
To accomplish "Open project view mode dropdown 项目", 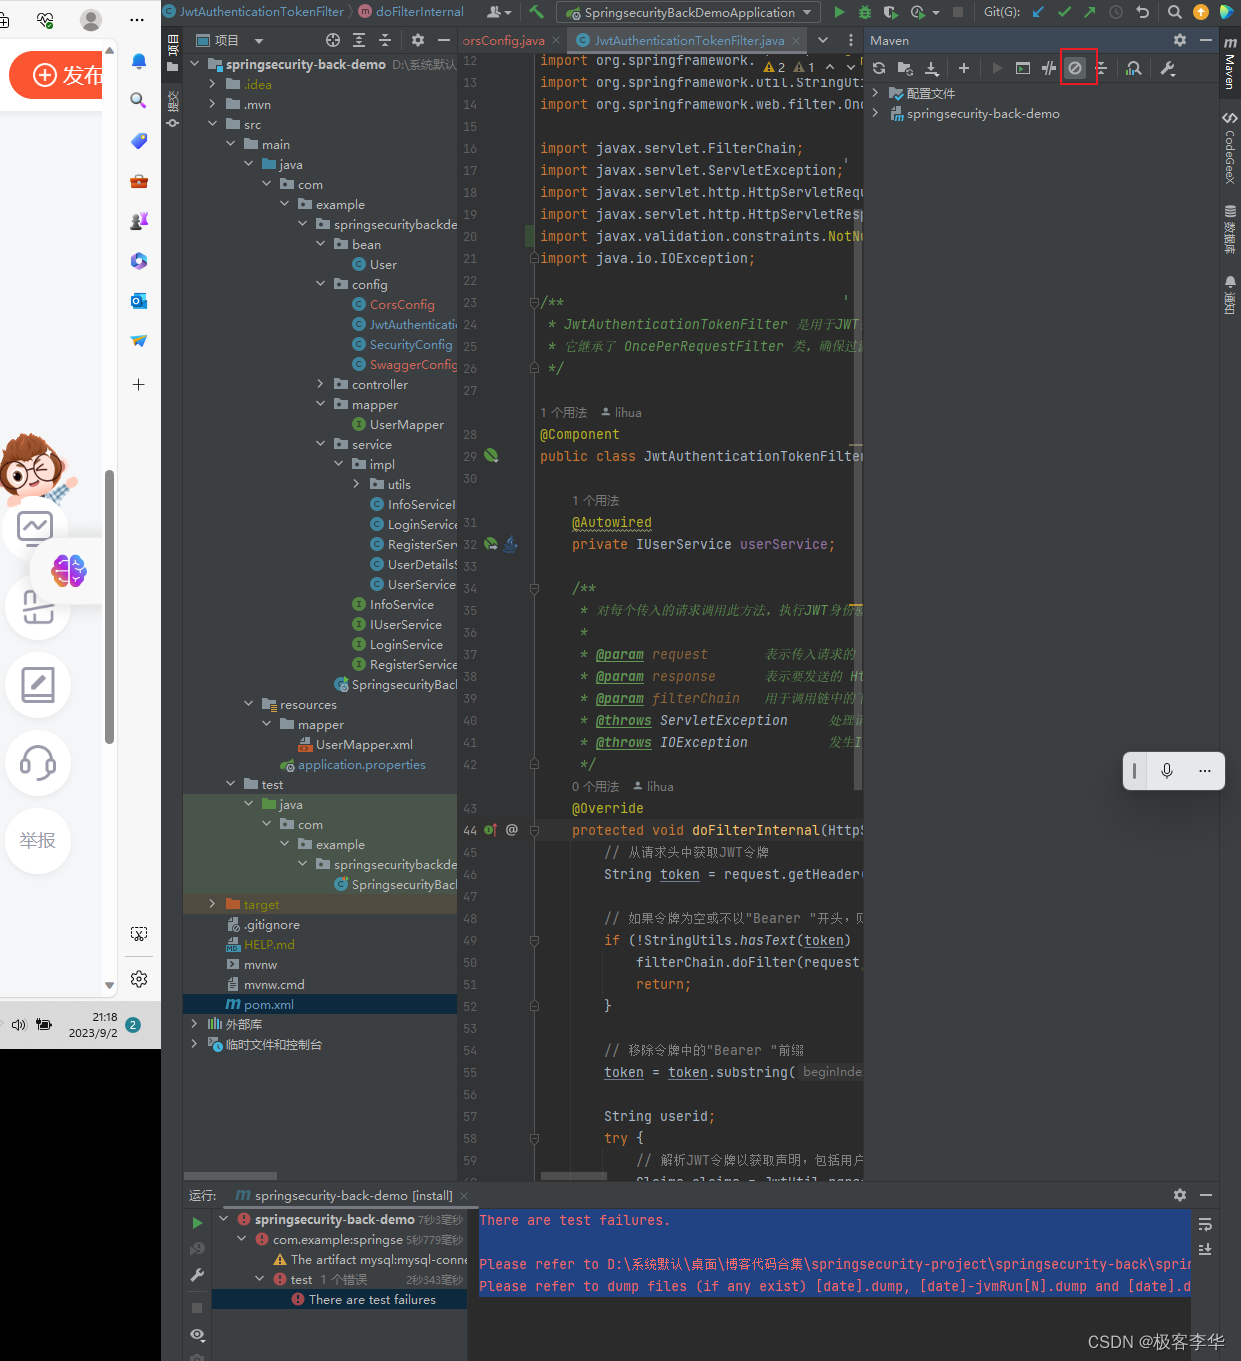I will coord(230,40).
